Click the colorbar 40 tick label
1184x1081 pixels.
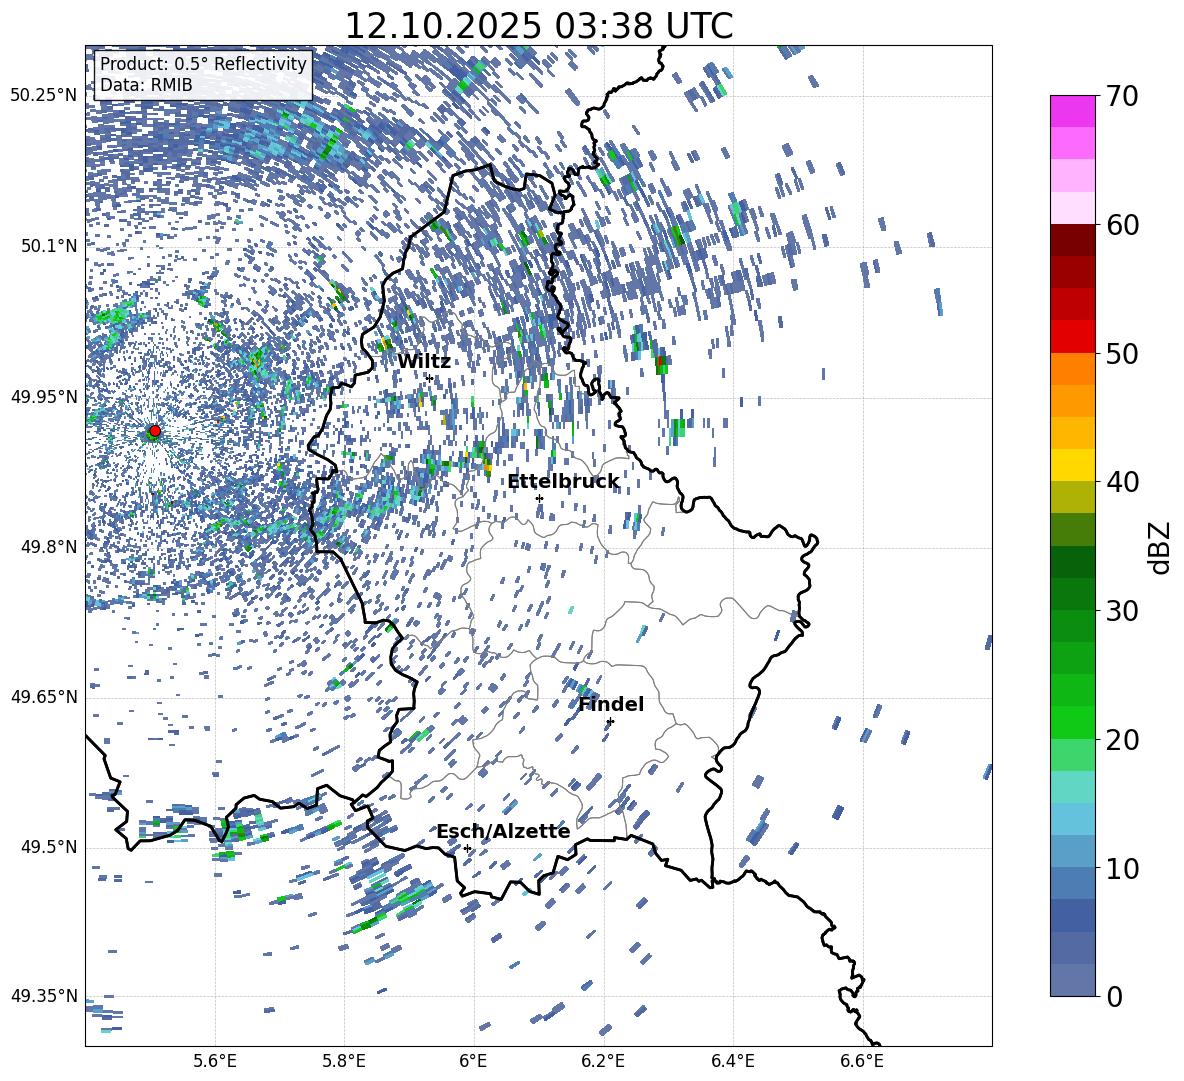tap(1123, 482)
